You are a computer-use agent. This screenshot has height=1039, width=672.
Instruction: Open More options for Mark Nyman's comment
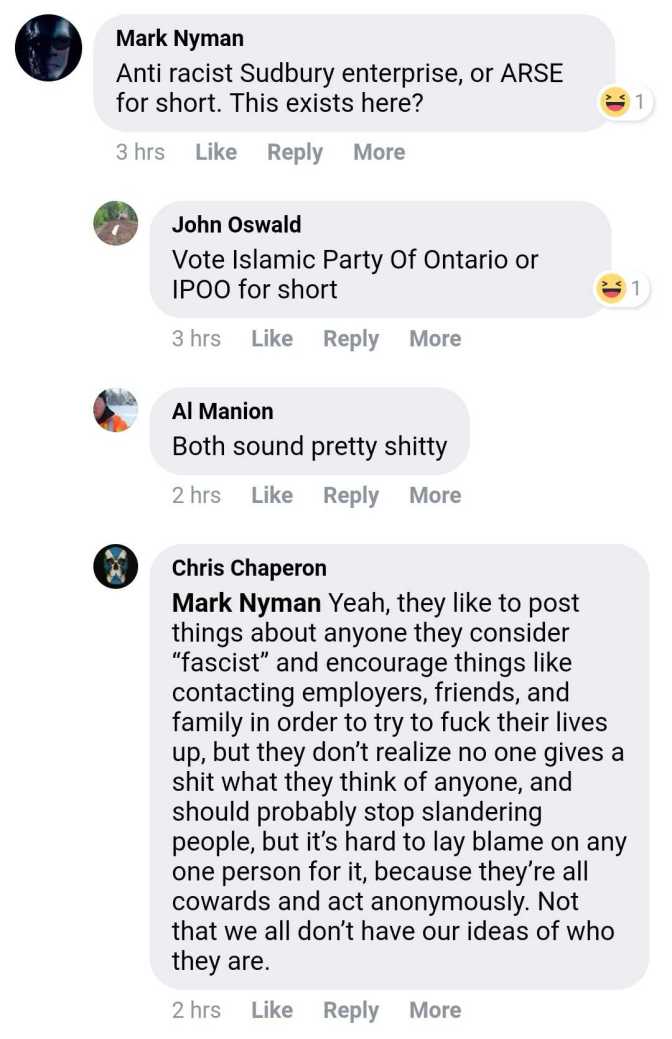click(x=379, y=152)
